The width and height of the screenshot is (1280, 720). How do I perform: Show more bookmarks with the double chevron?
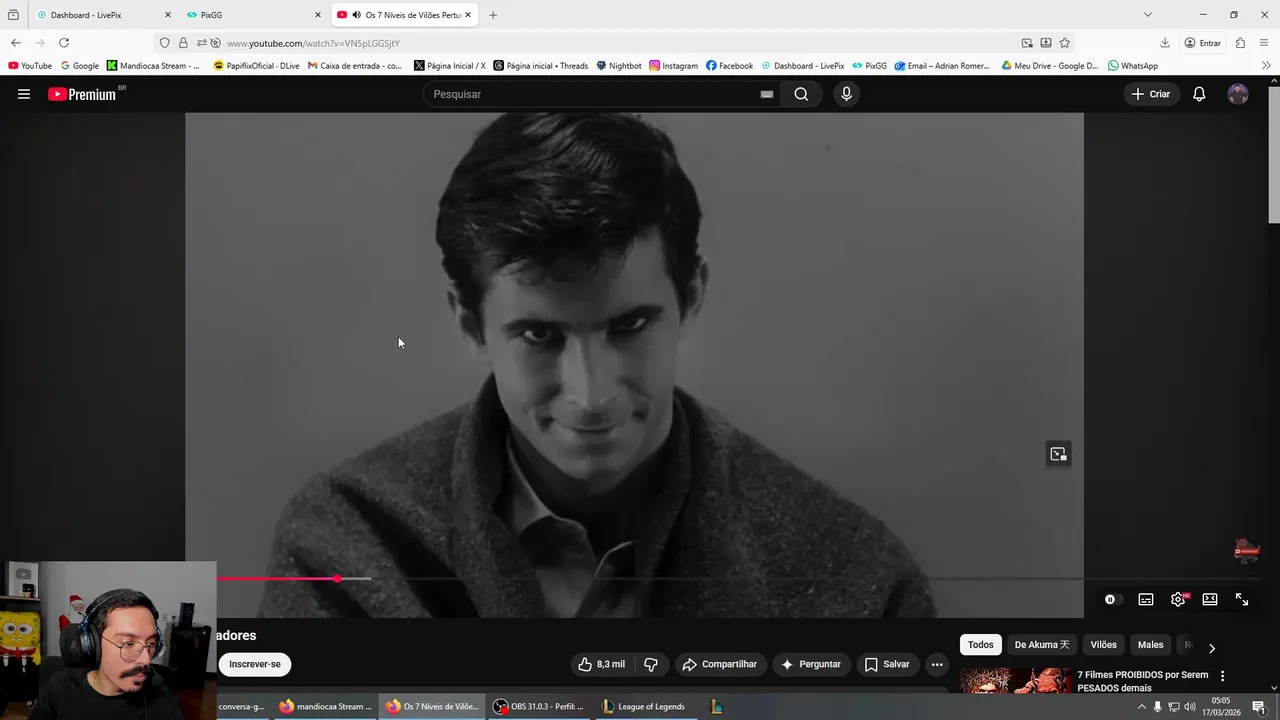pyautogui.click(x=1266, y=66)
